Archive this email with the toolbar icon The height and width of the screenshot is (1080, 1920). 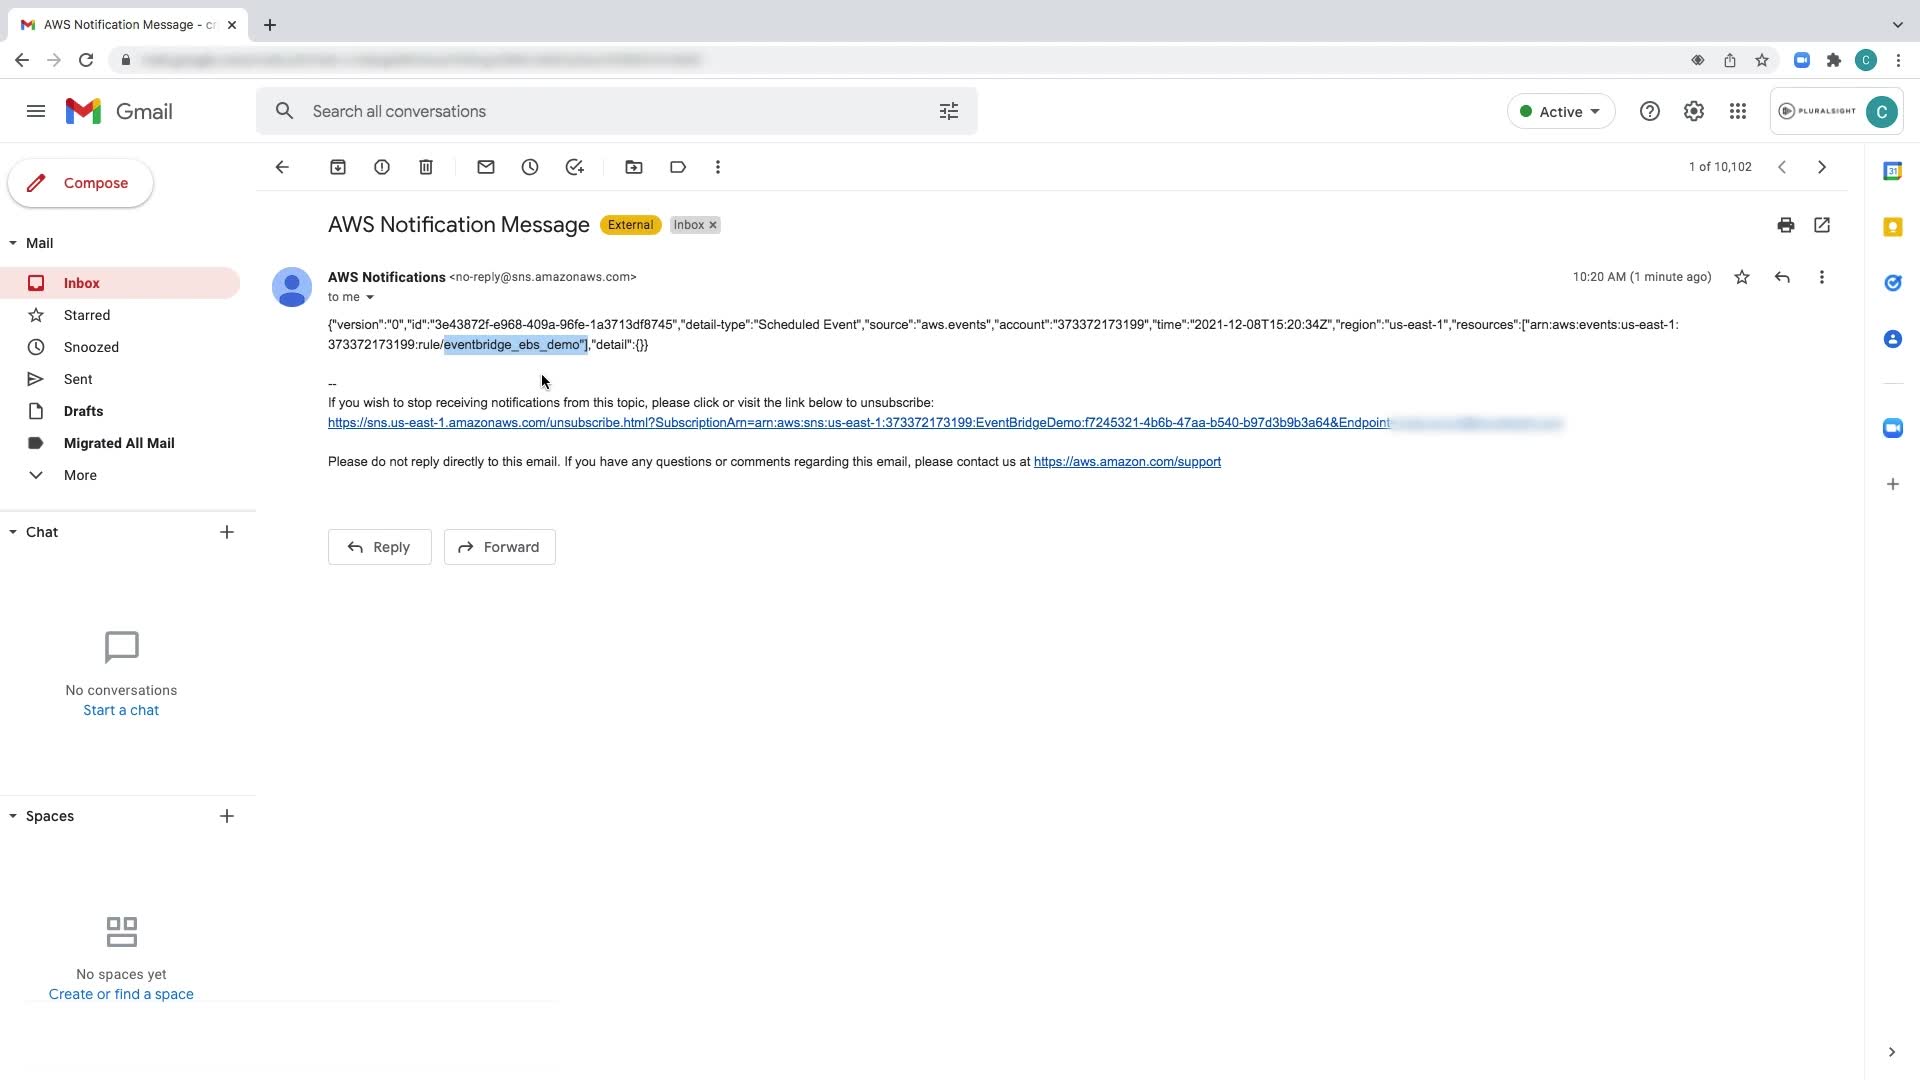[x=338, y=167]
